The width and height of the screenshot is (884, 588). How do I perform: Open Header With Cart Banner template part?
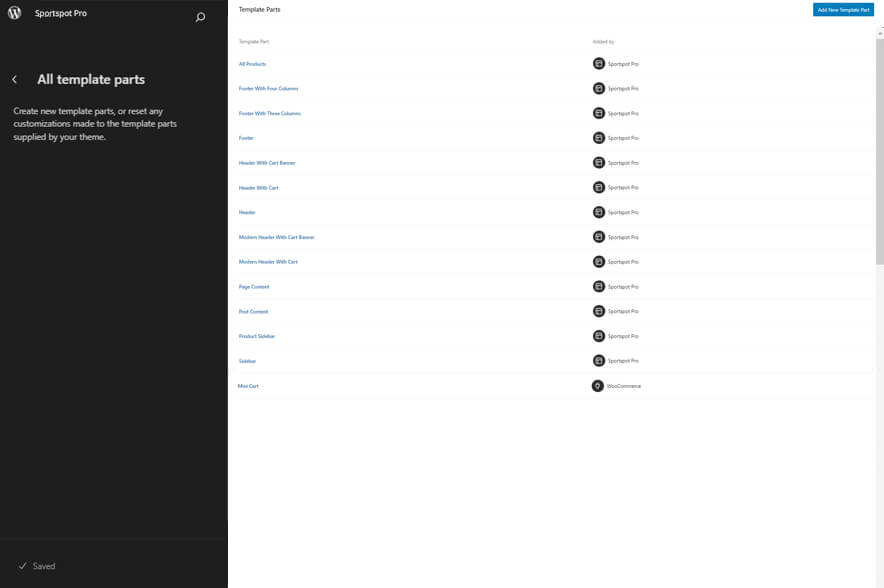[267, 163]
